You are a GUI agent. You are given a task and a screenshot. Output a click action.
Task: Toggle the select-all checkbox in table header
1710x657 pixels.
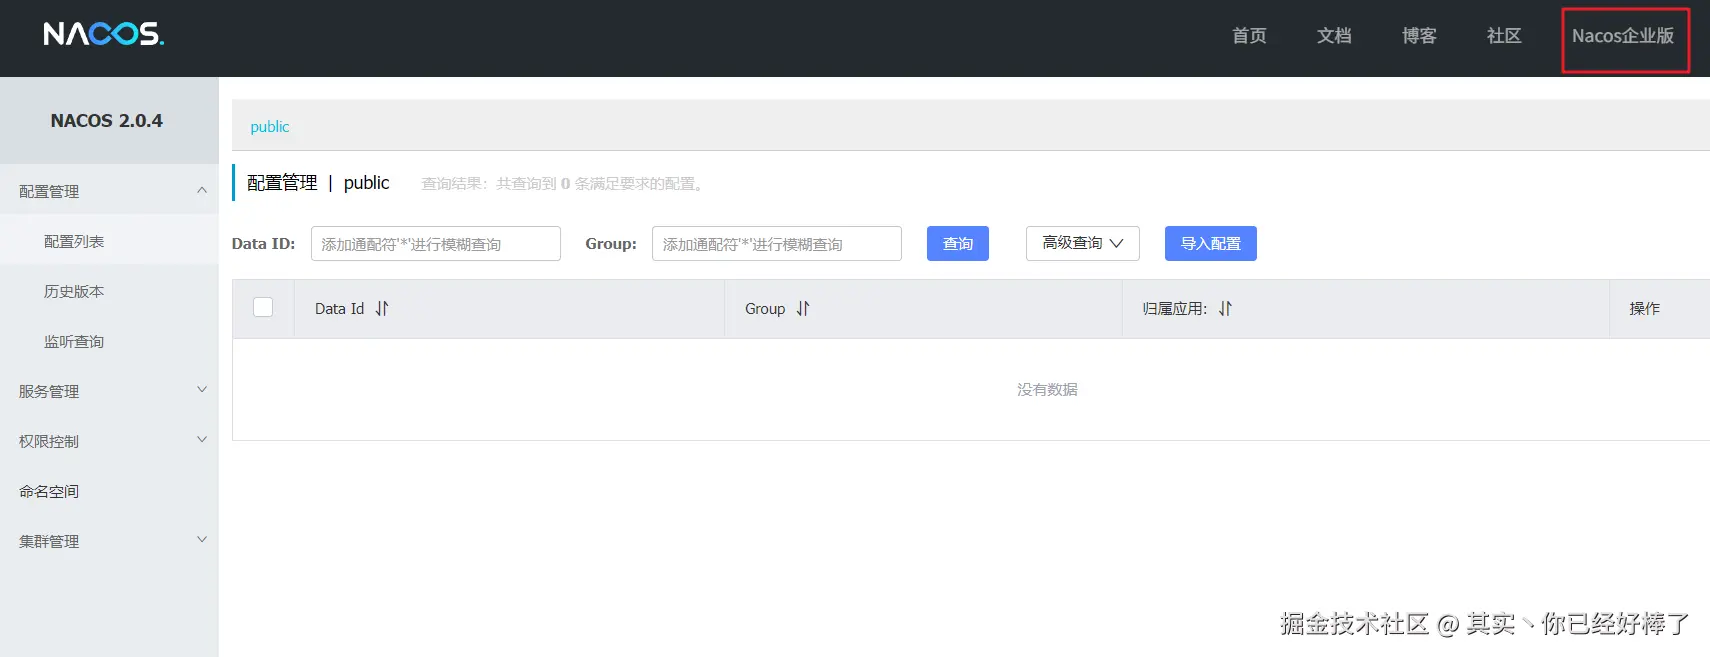[x=263, y=307]
